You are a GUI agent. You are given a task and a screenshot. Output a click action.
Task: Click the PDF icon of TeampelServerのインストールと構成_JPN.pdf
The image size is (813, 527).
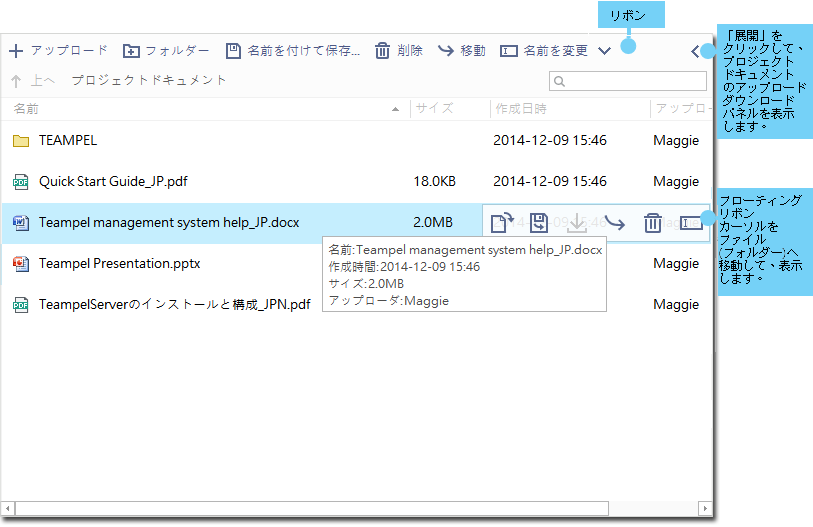pos(21,304)
